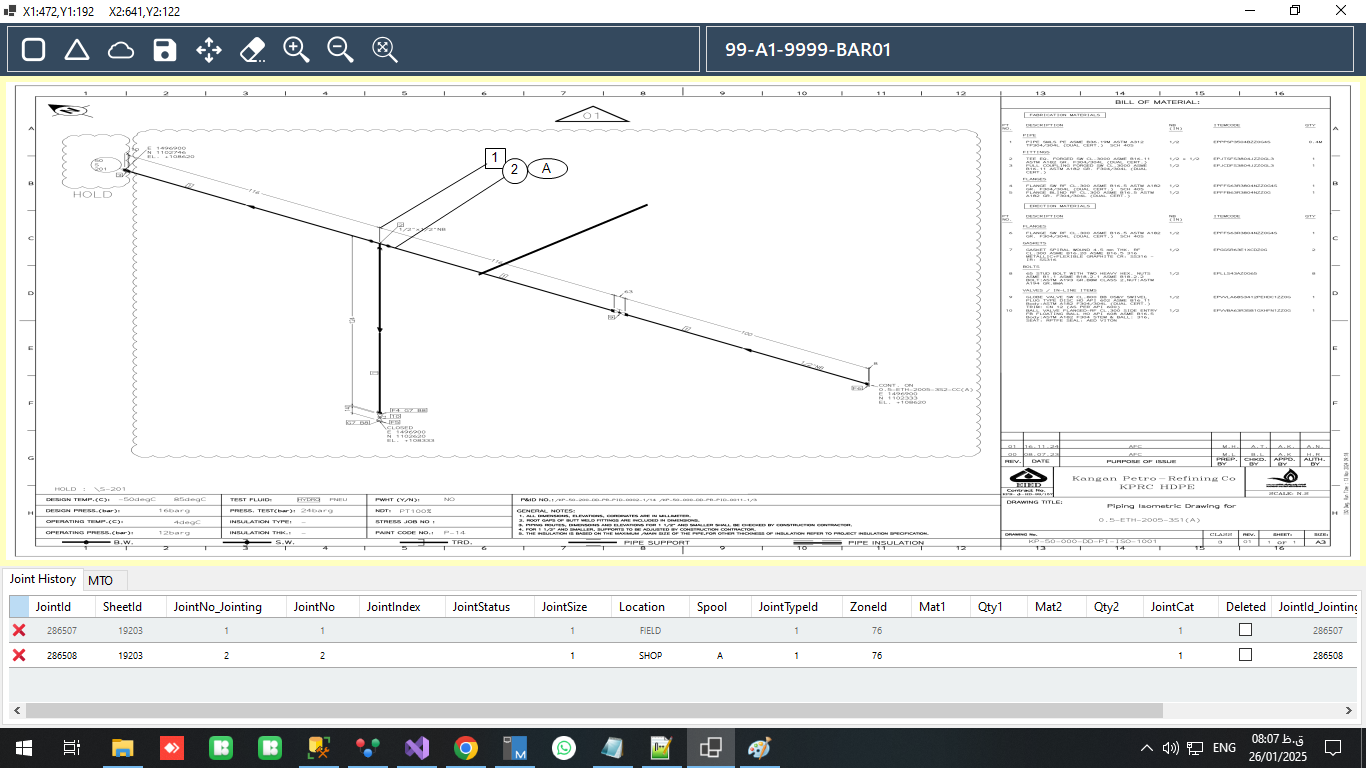
Task: Sort by Deleted column header
Action: tap(1245, 606)
